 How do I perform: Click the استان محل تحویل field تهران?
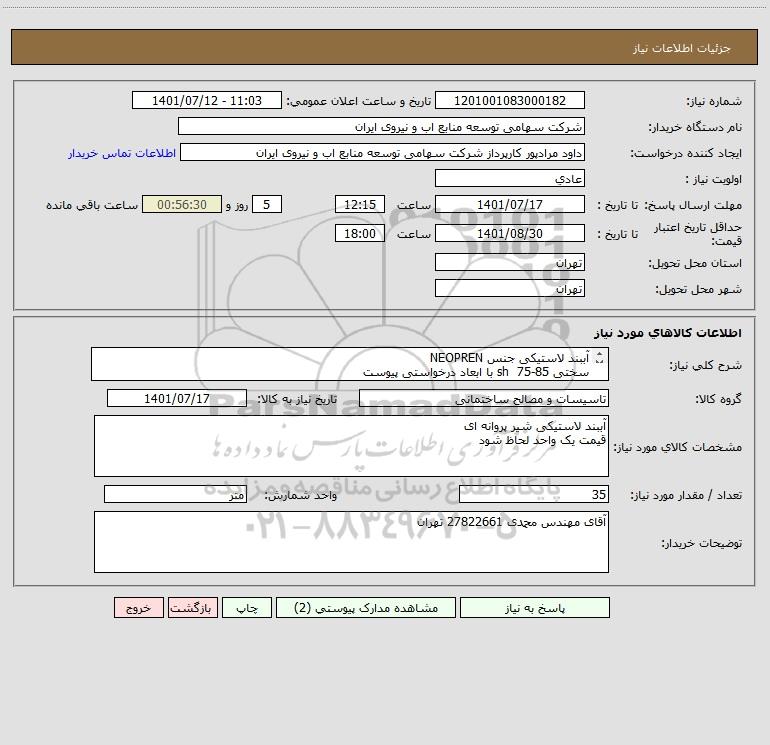(510, 262)
